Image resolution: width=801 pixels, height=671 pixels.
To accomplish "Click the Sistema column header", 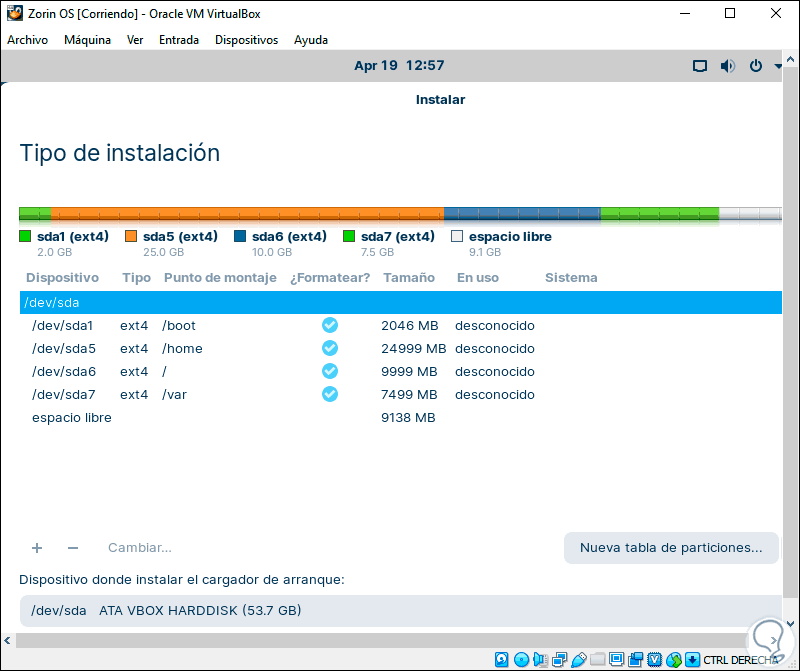I will 571,277.
